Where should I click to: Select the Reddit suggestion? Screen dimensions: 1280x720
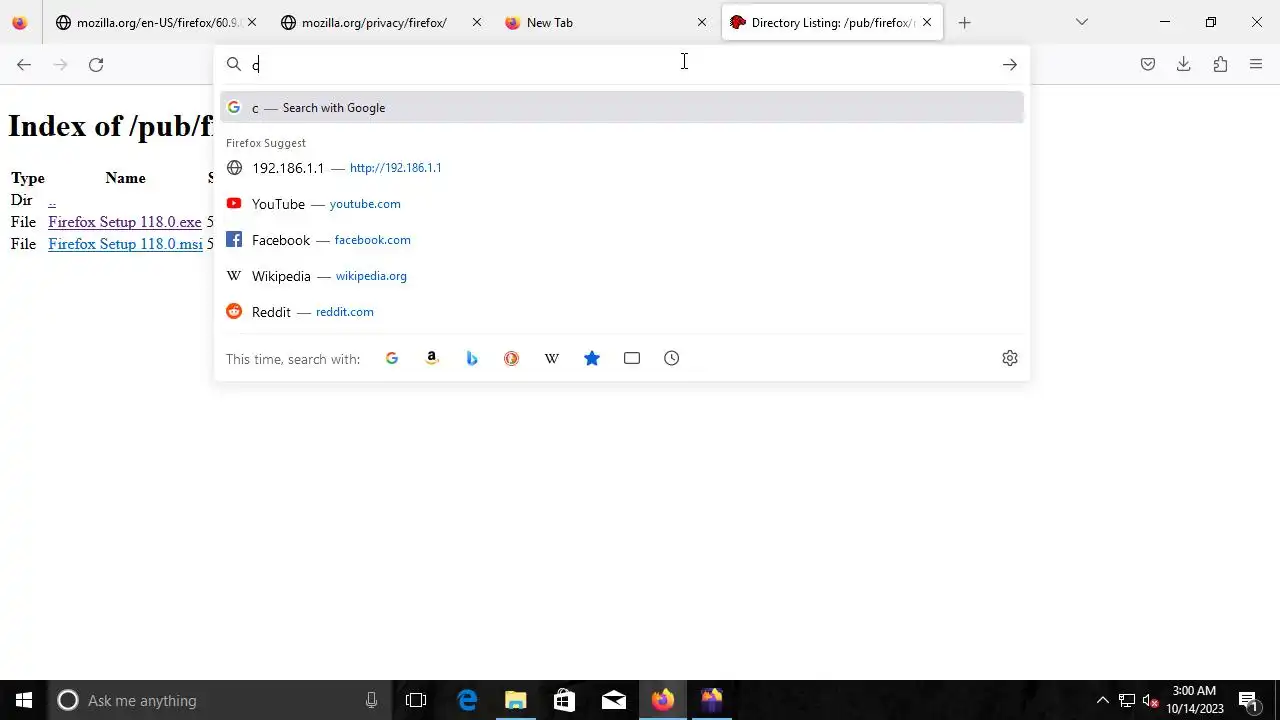point(622,312)
